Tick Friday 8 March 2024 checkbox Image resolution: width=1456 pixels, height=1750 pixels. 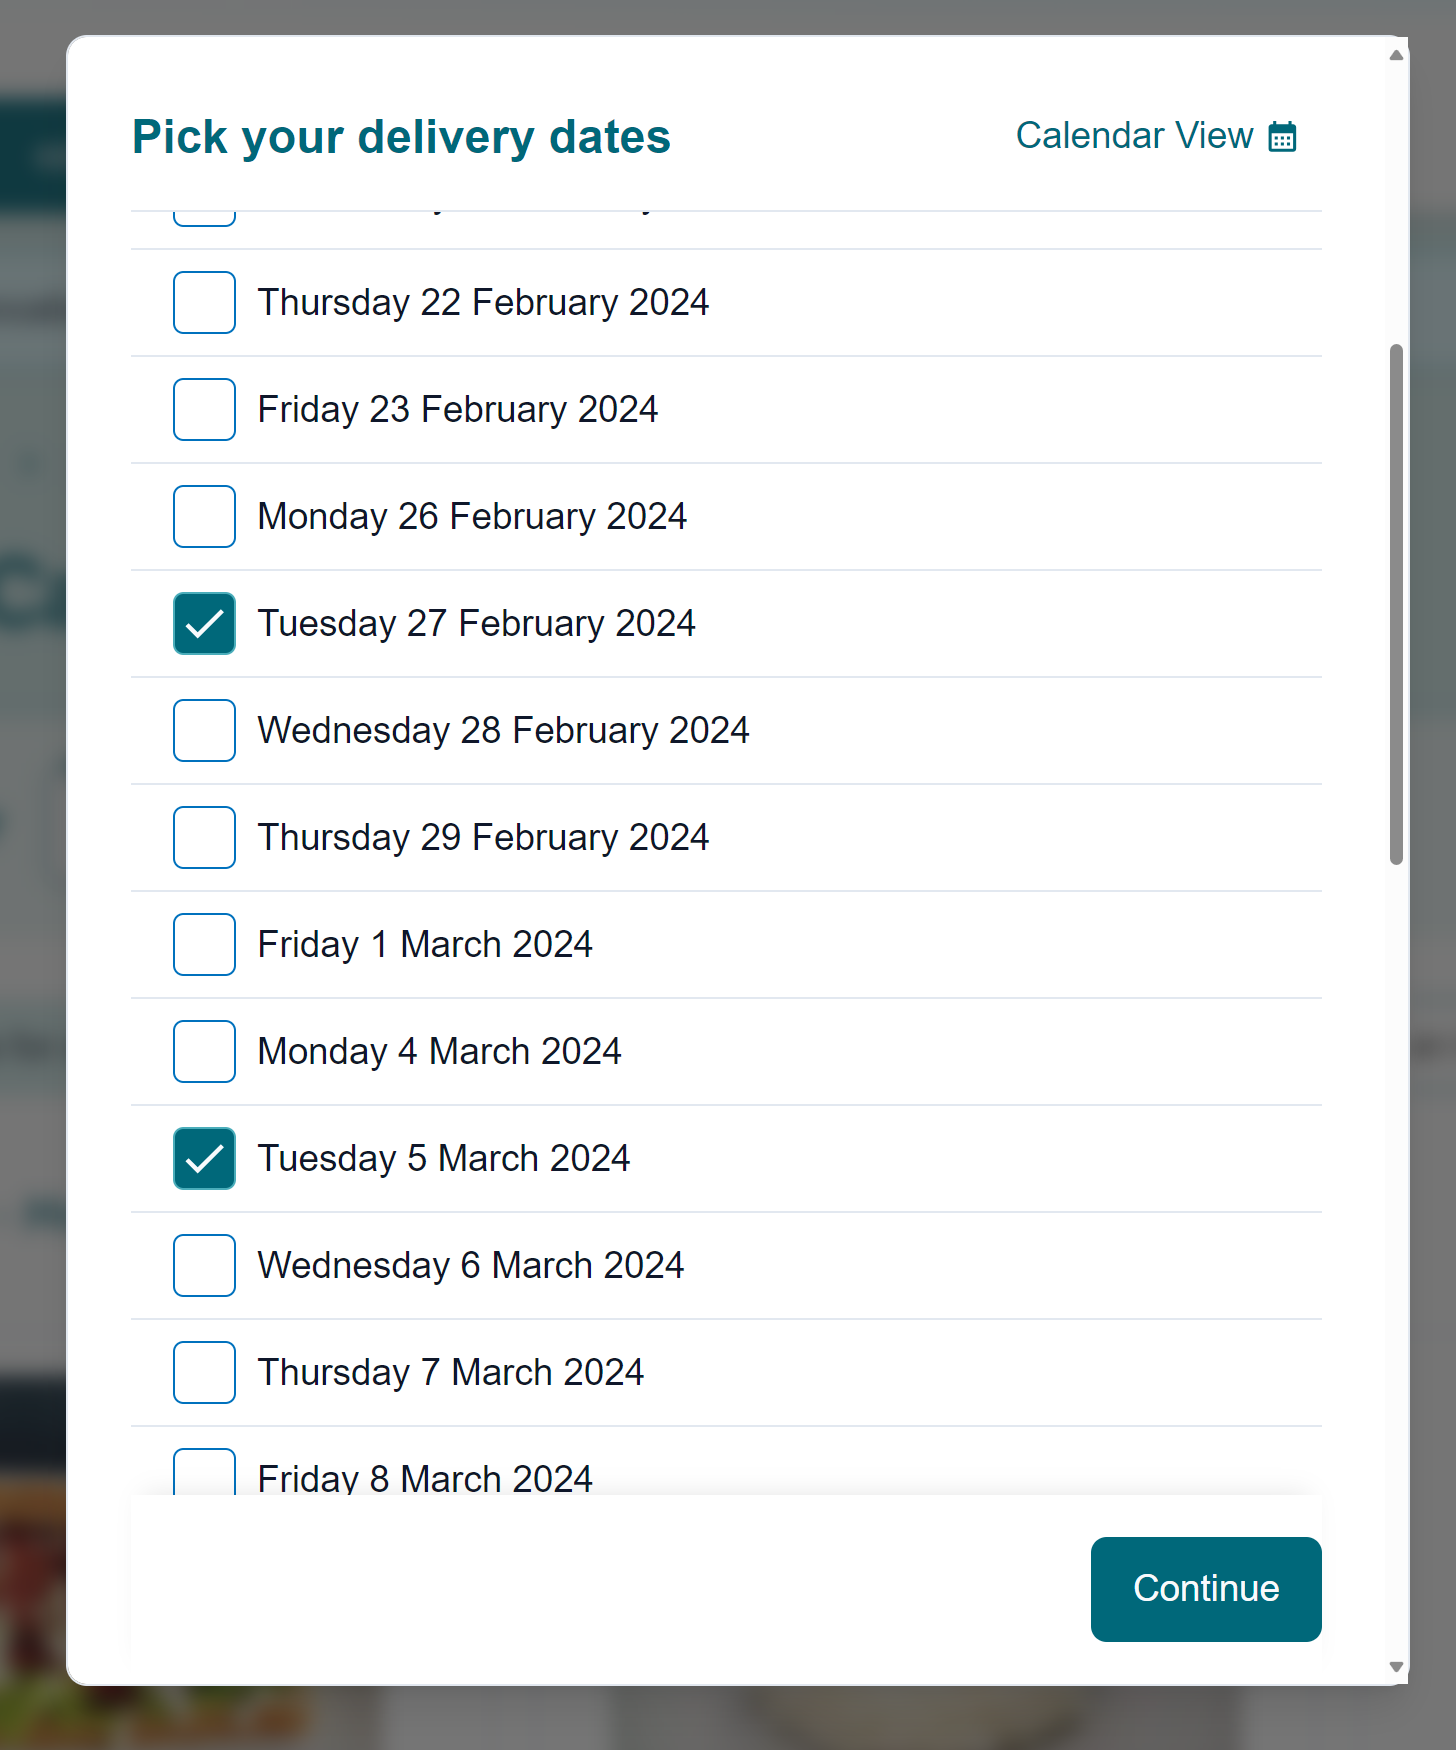tap(204, 1472)
